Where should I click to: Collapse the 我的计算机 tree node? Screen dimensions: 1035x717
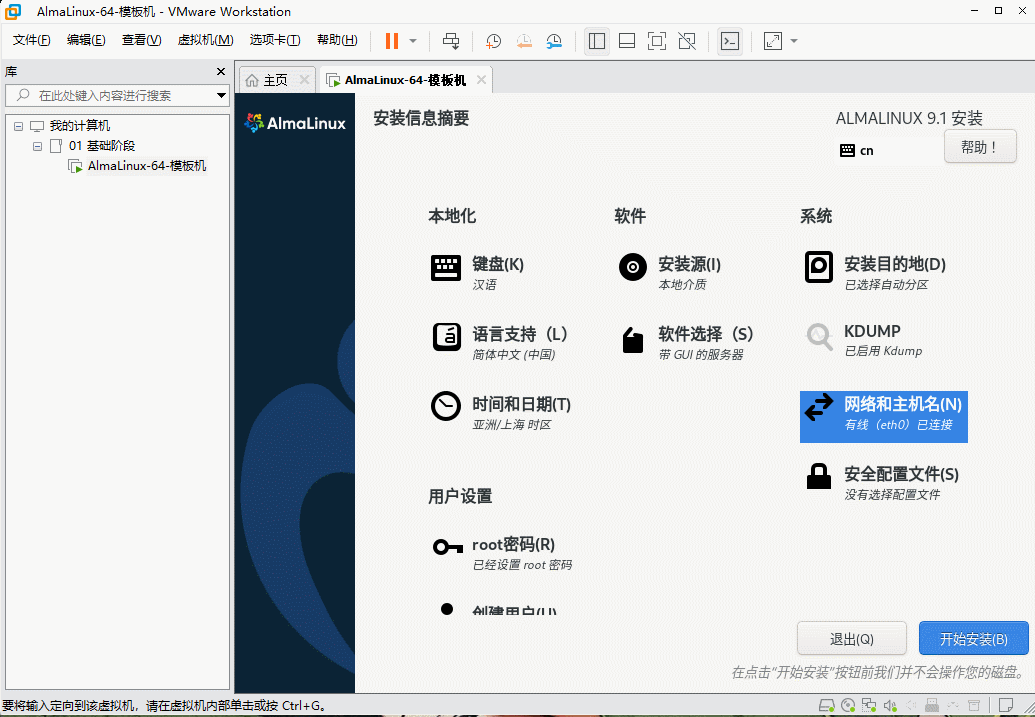[x=18, y=126]
